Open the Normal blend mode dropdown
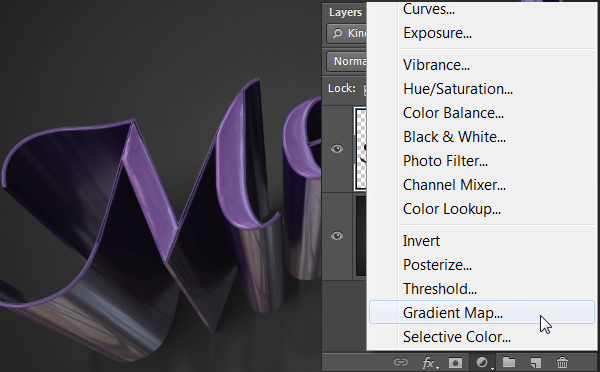The height and width of the screenshot is (372, 600). pos(347,61)
